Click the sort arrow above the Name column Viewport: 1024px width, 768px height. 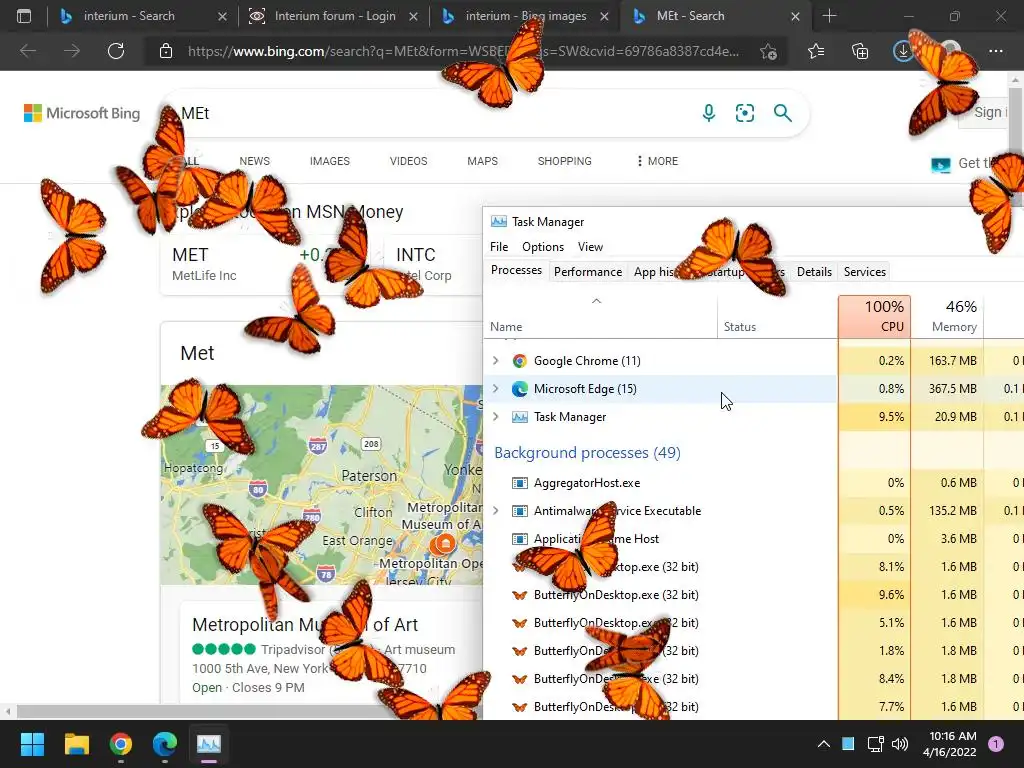coord(596,301)
